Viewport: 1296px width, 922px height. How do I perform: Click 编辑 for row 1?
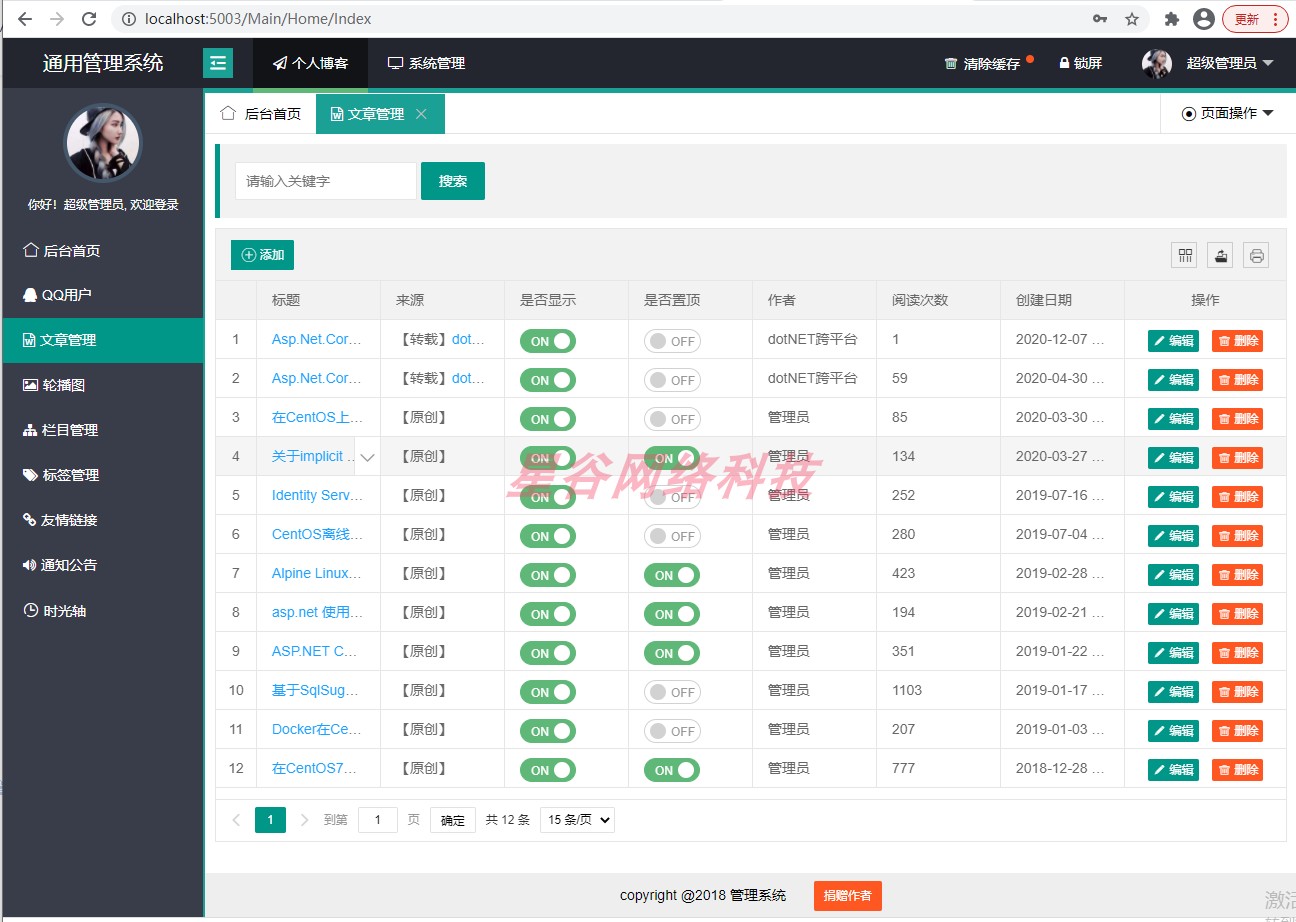coord(1173,341)
